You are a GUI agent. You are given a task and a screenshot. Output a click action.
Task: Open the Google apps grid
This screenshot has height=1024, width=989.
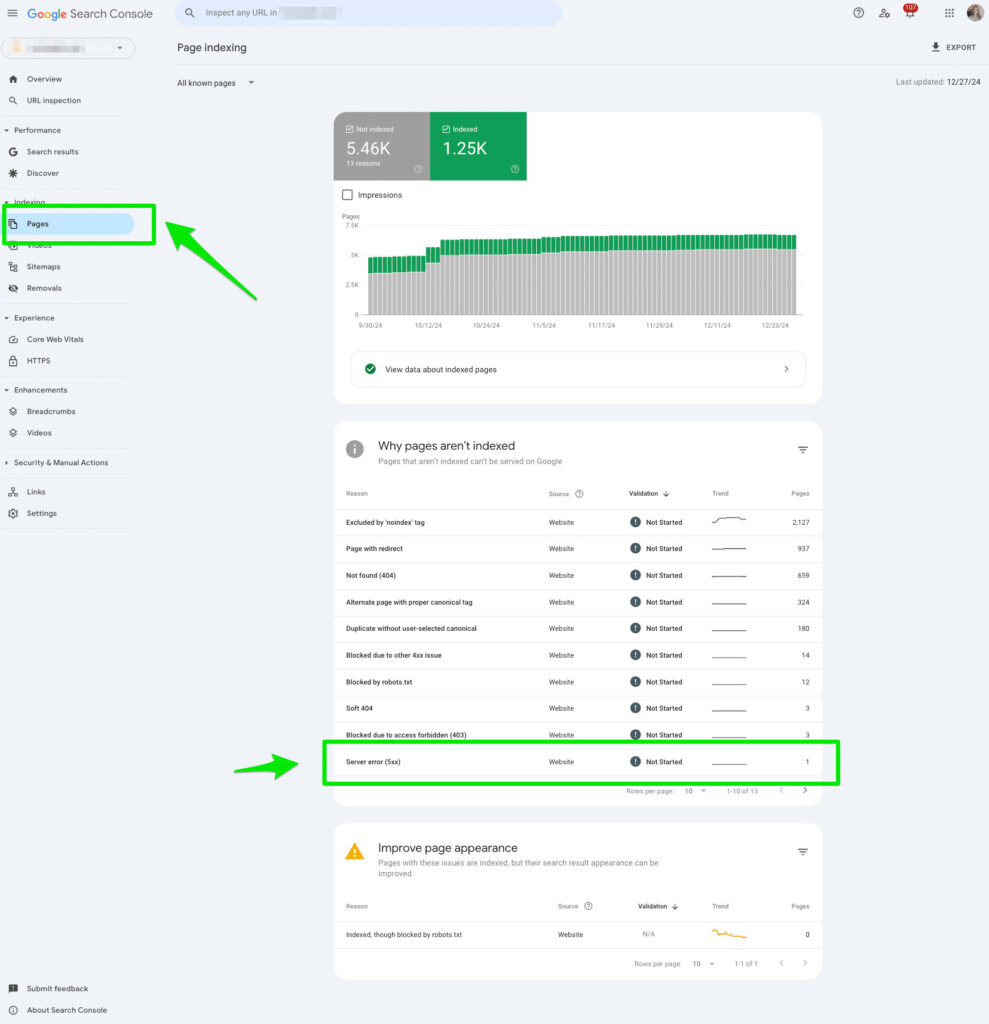tap(949, 13)
